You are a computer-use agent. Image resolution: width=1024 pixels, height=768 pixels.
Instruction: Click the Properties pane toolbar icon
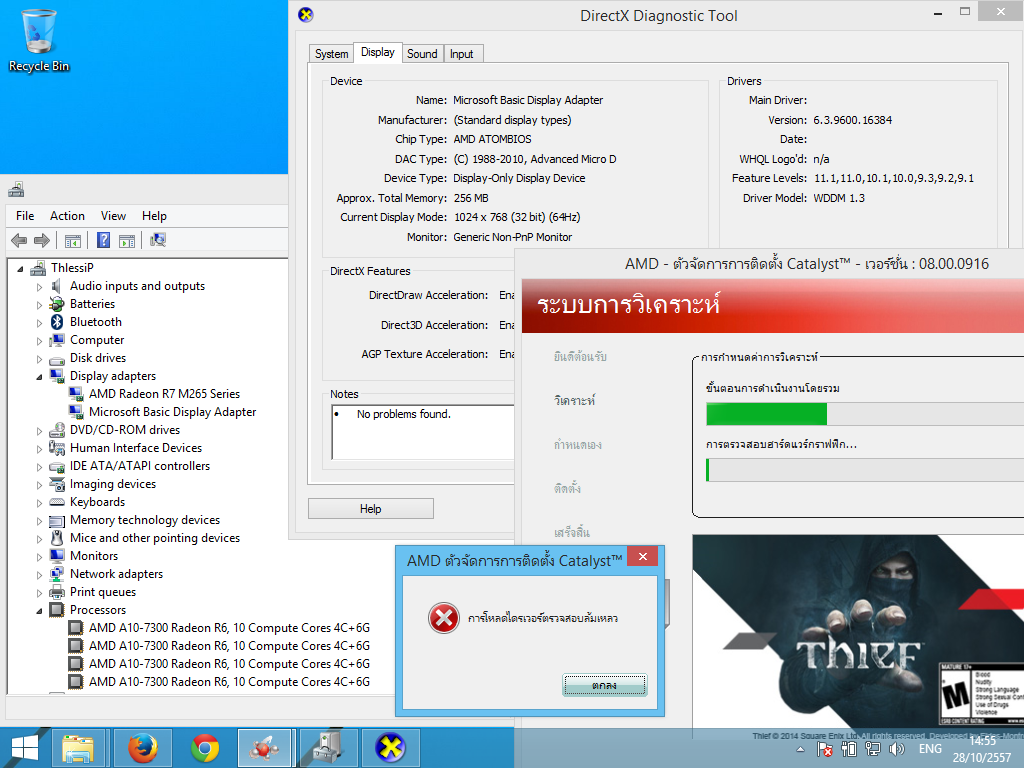(127, 240)
